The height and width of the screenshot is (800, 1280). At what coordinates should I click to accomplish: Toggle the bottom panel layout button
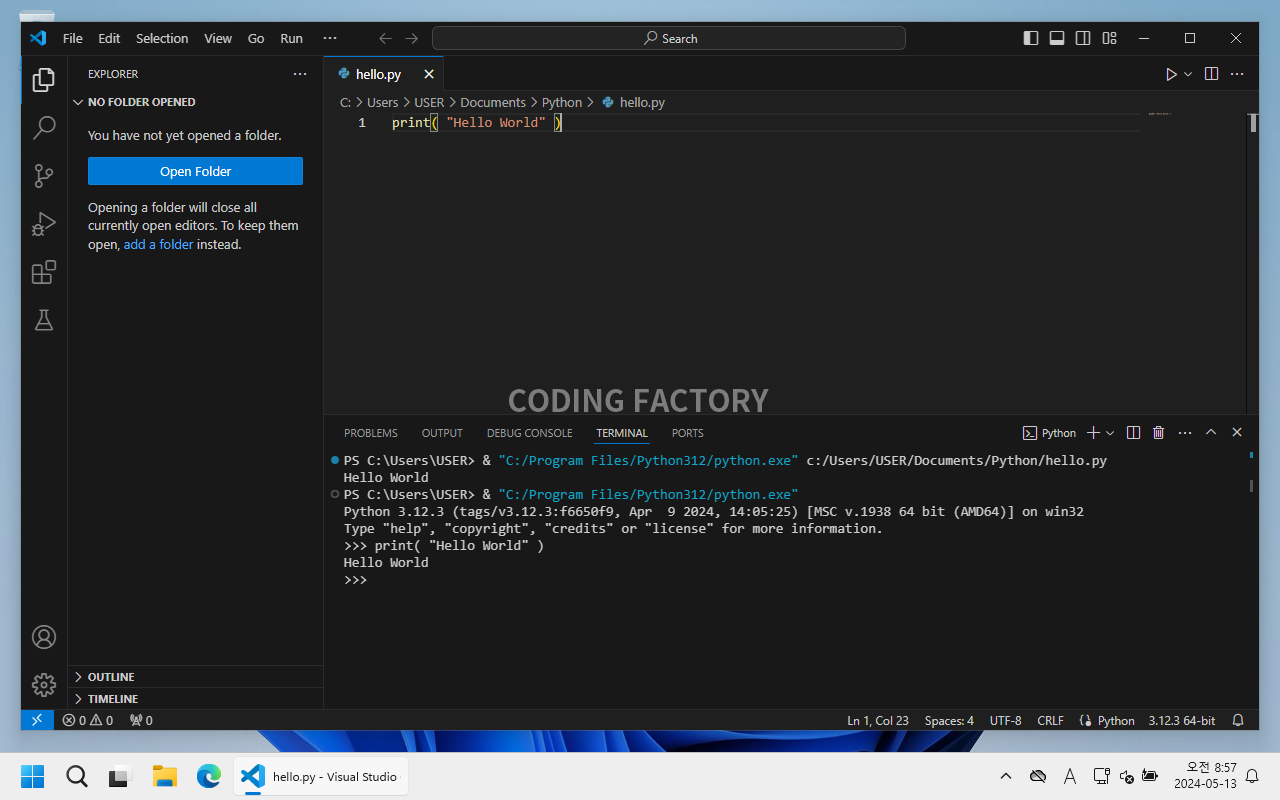click(1057, 38)
